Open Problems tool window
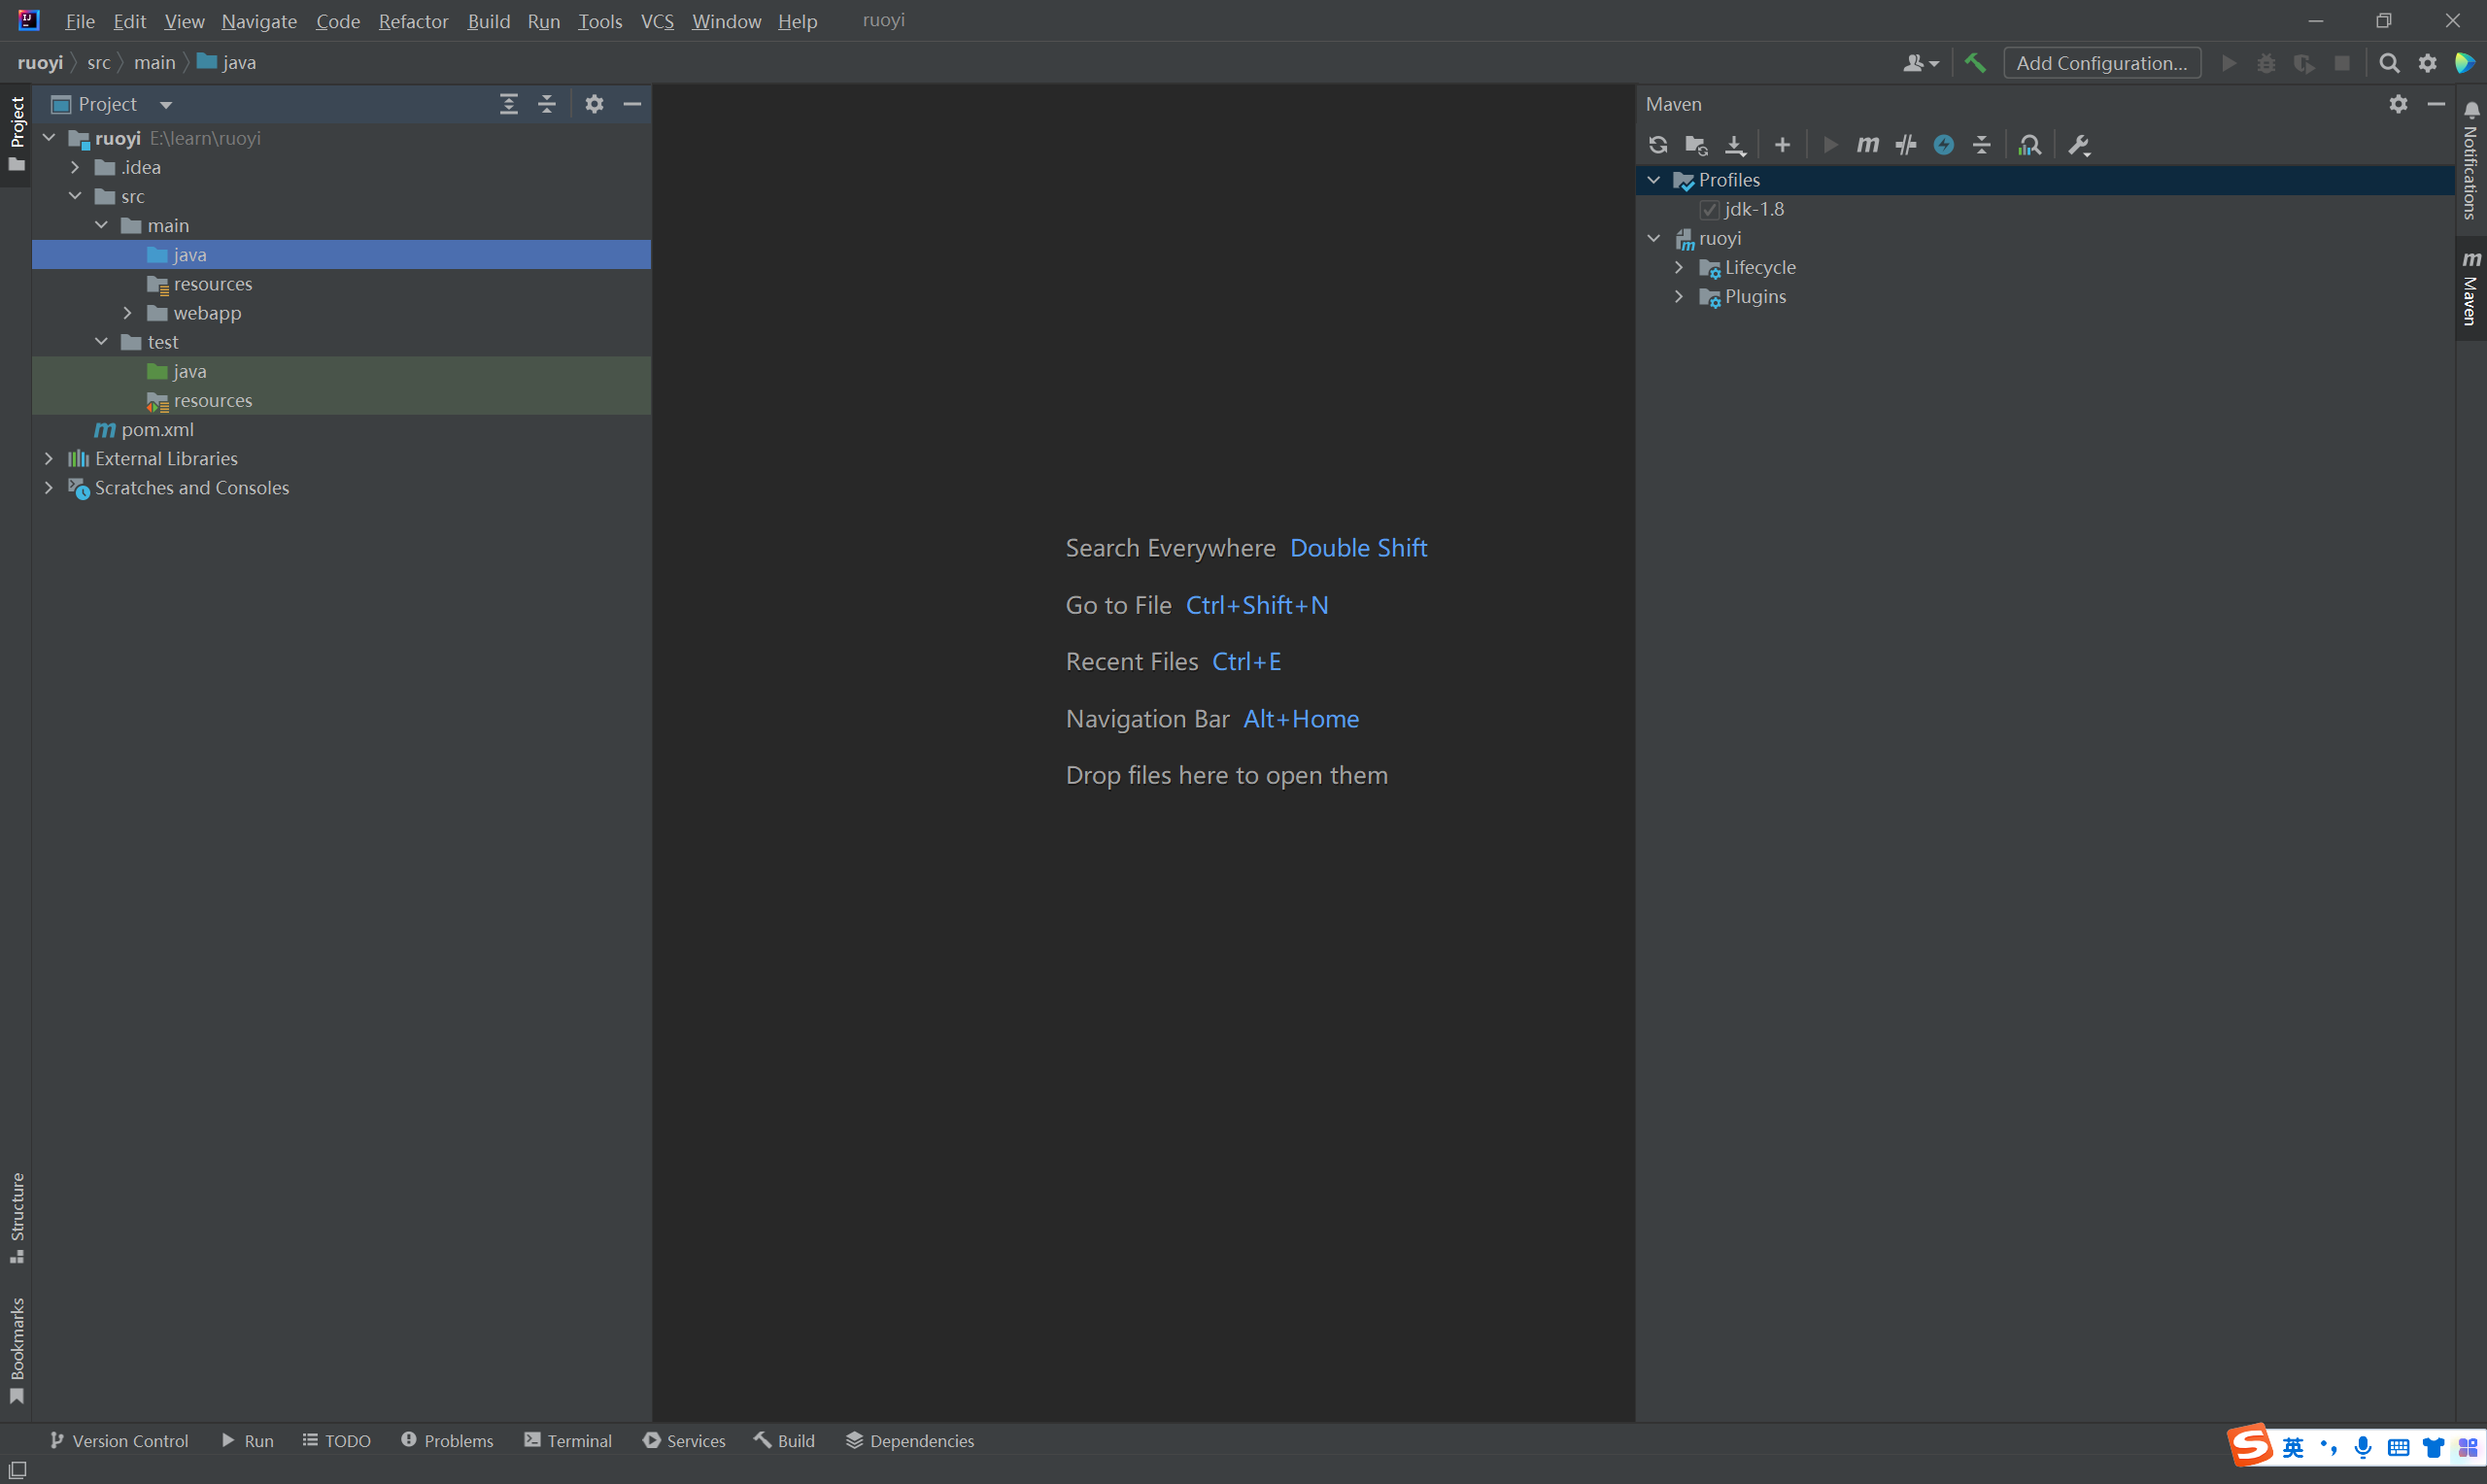 tap(447, 1440)
